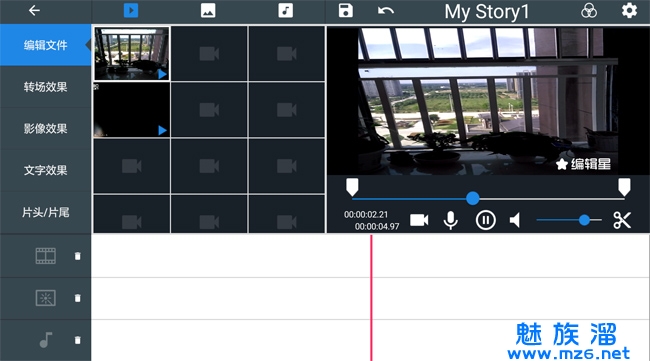Open the image media tab icon
Screen dimensions: 650x361
click(x=208, y=10)
